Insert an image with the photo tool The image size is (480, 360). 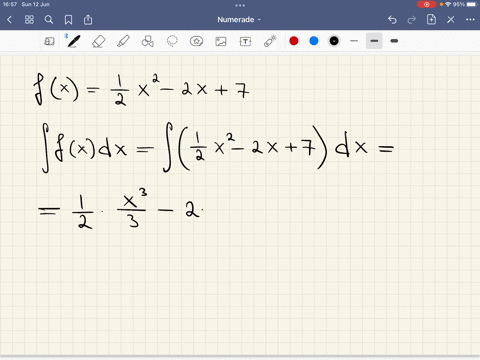(221, 41)
